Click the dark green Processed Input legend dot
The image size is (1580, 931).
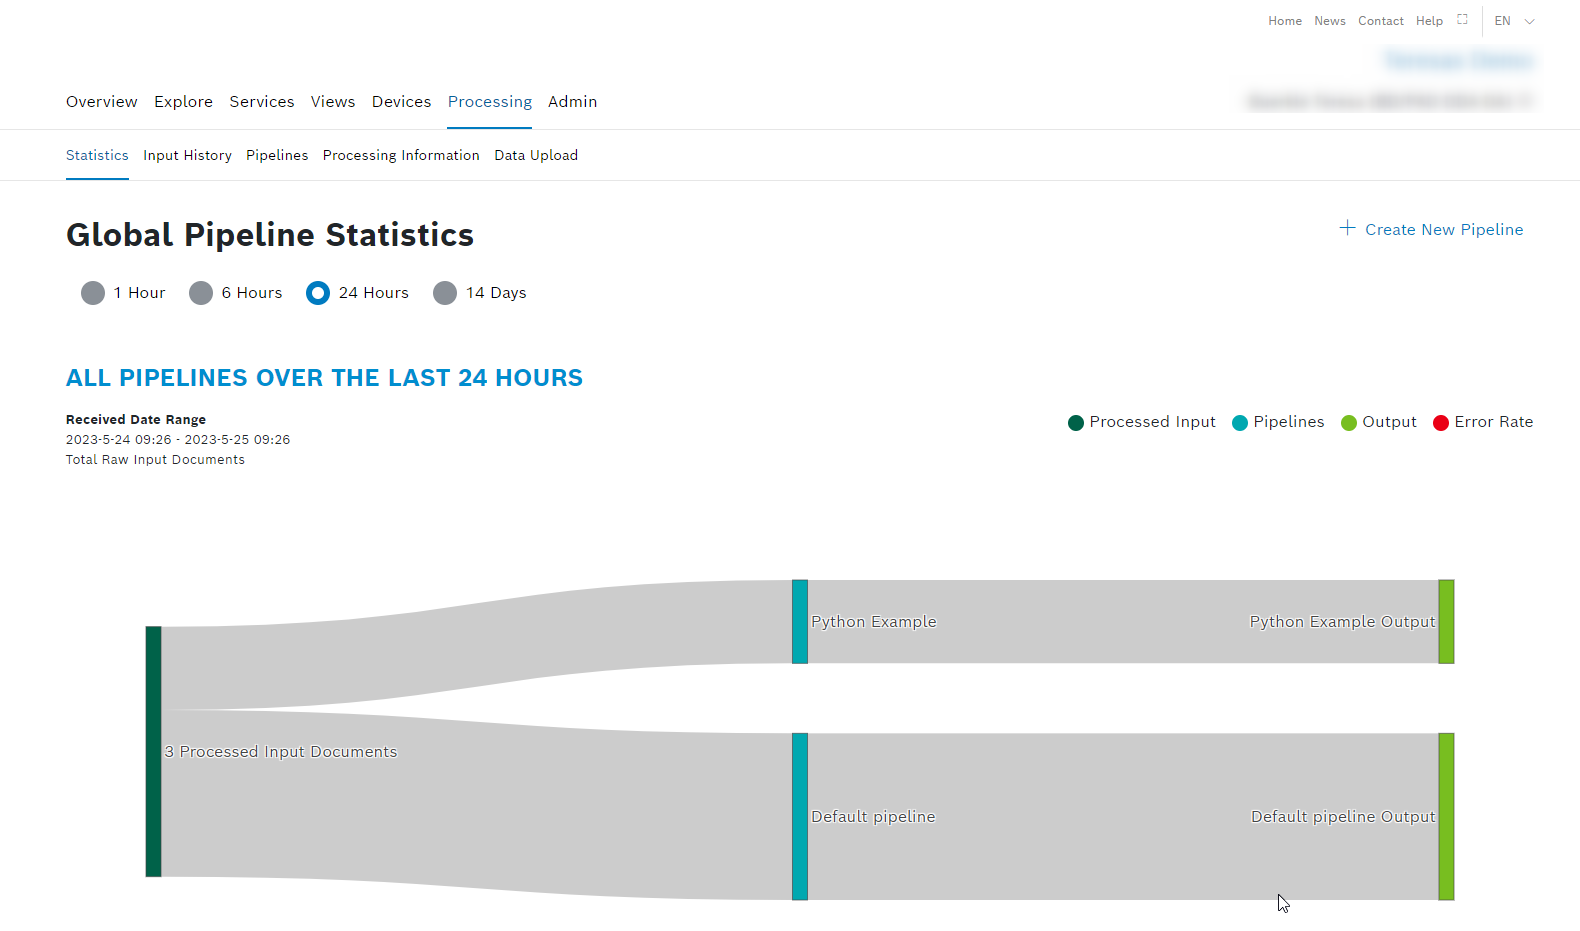pyautogui.click(x=1076, y=423)
